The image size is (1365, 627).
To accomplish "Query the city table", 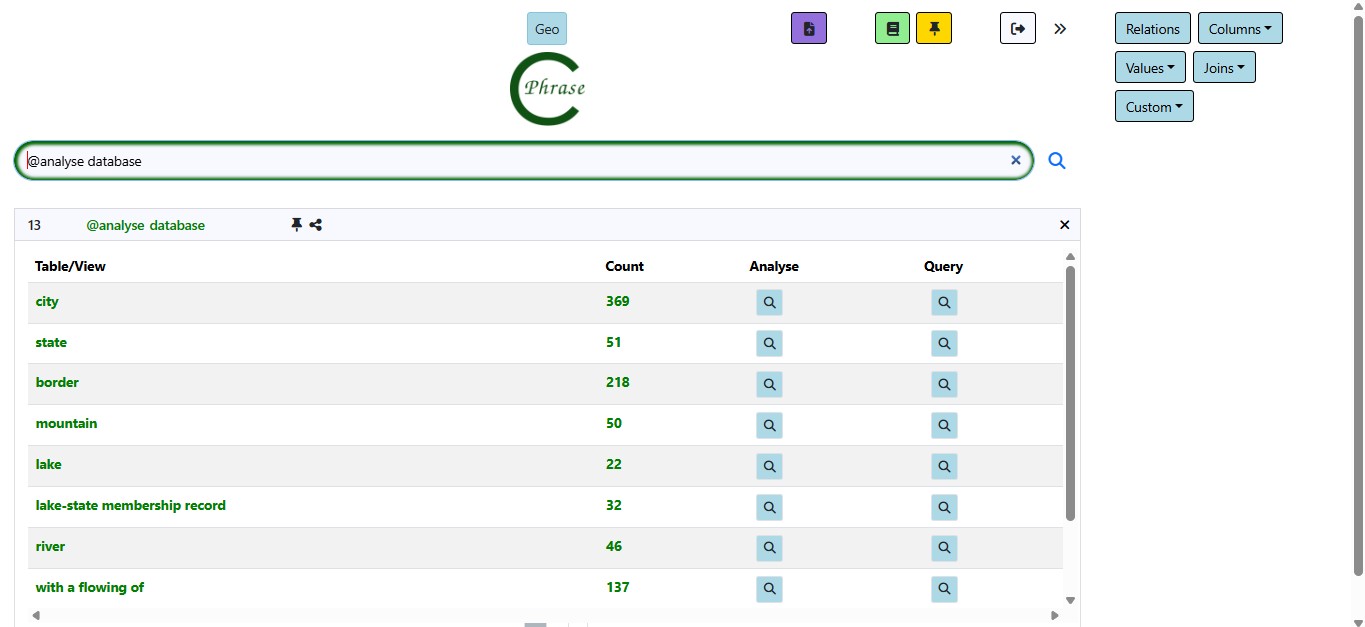I will 944,303.
